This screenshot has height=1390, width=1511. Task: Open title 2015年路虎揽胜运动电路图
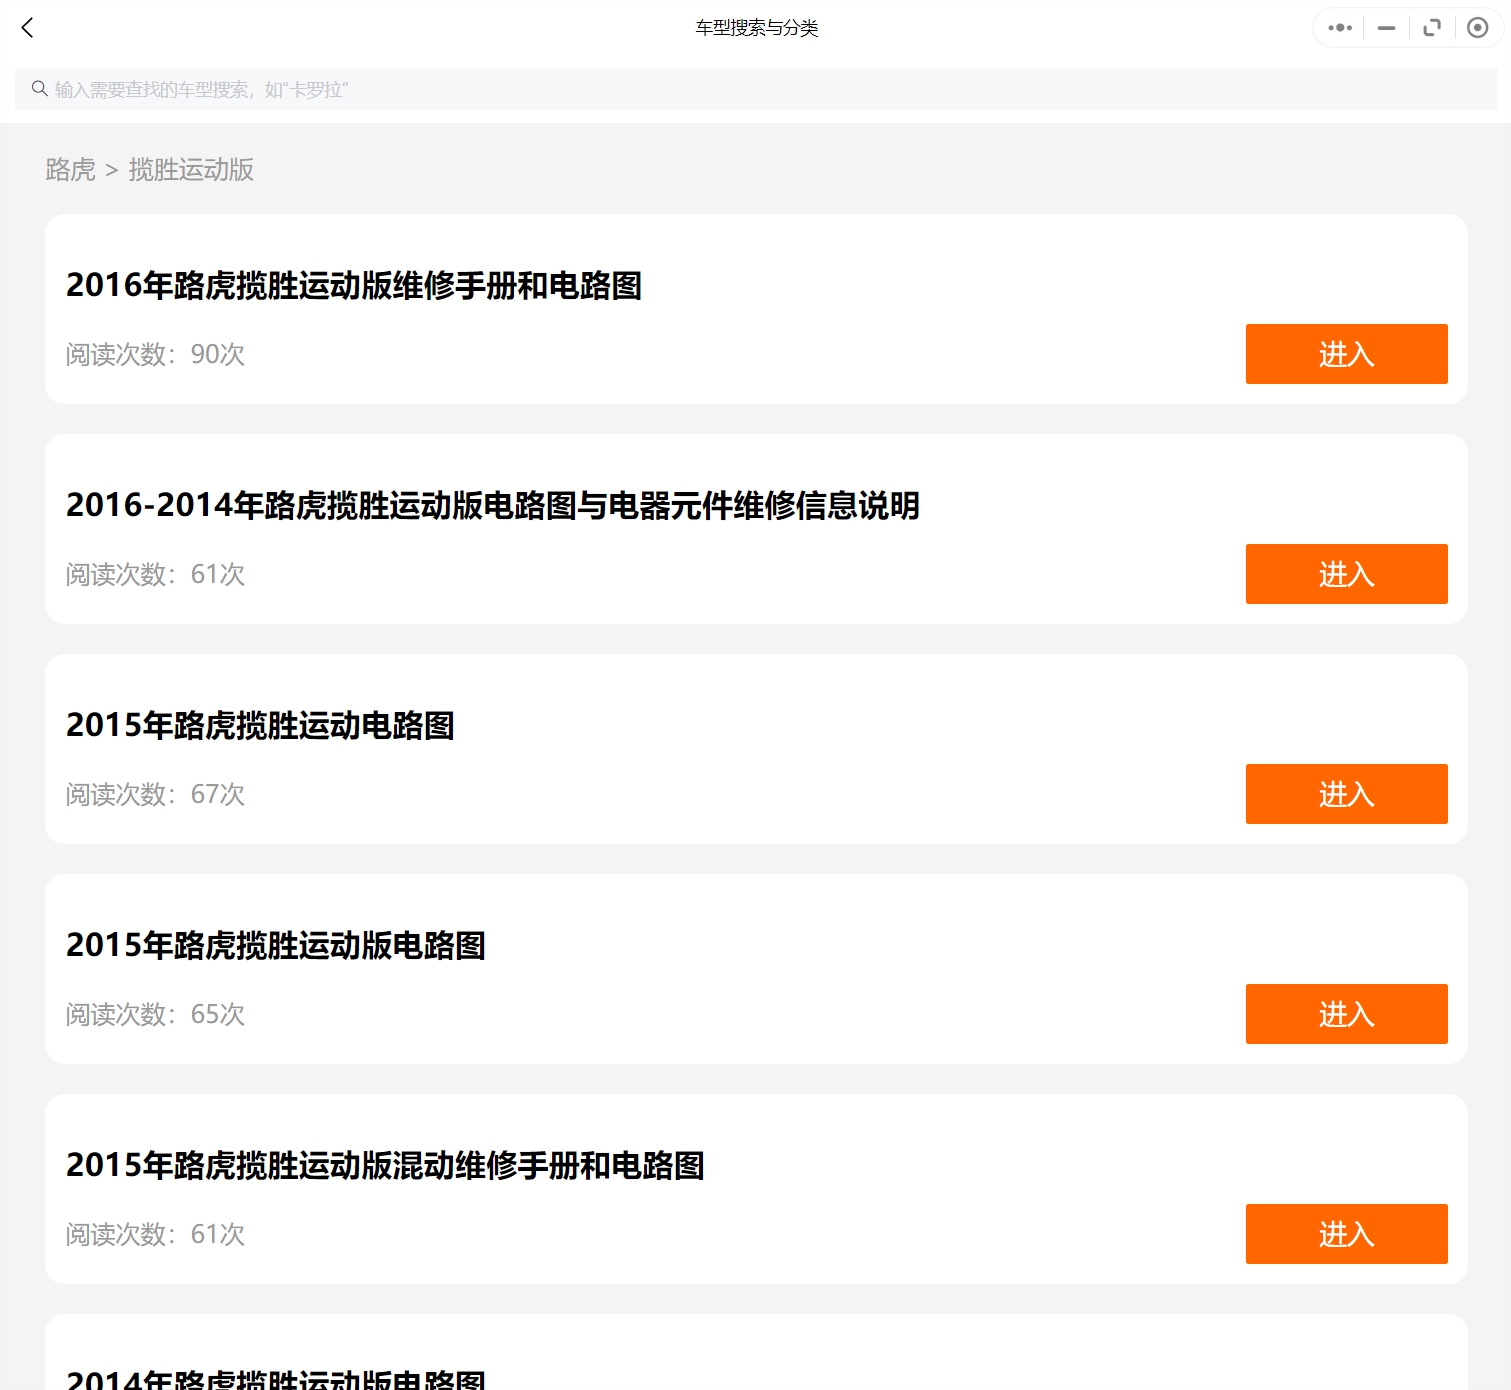pyautogui.click(x=260, y=726)
